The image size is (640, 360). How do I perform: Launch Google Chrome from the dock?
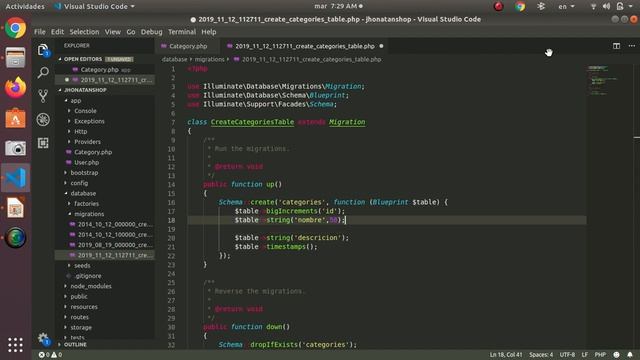(x=16, y=28)
